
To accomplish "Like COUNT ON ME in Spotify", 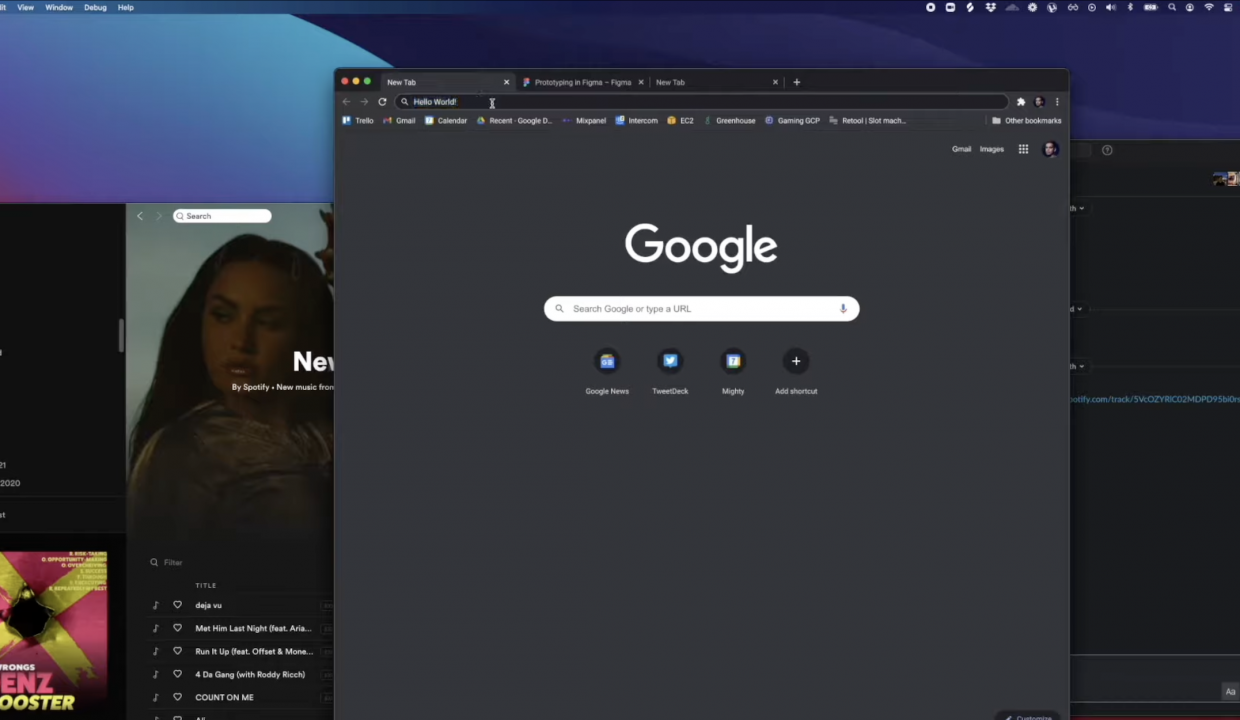I will point(177,697).
